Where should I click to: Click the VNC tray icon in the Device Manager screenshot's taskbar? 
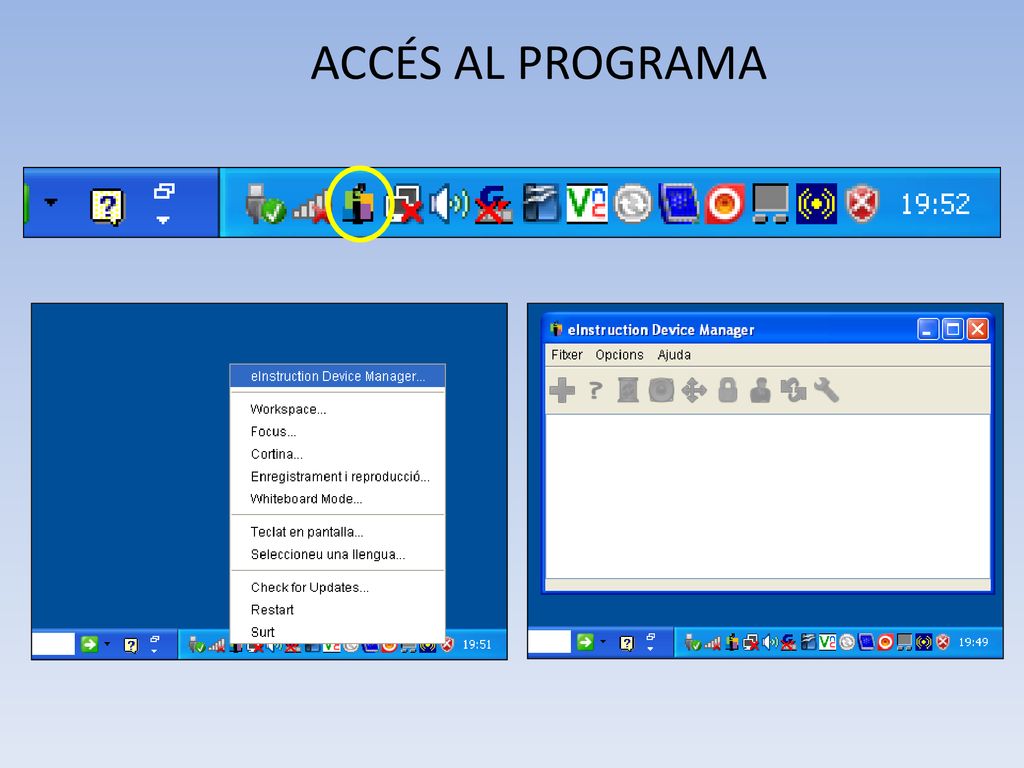pos(827,643)
